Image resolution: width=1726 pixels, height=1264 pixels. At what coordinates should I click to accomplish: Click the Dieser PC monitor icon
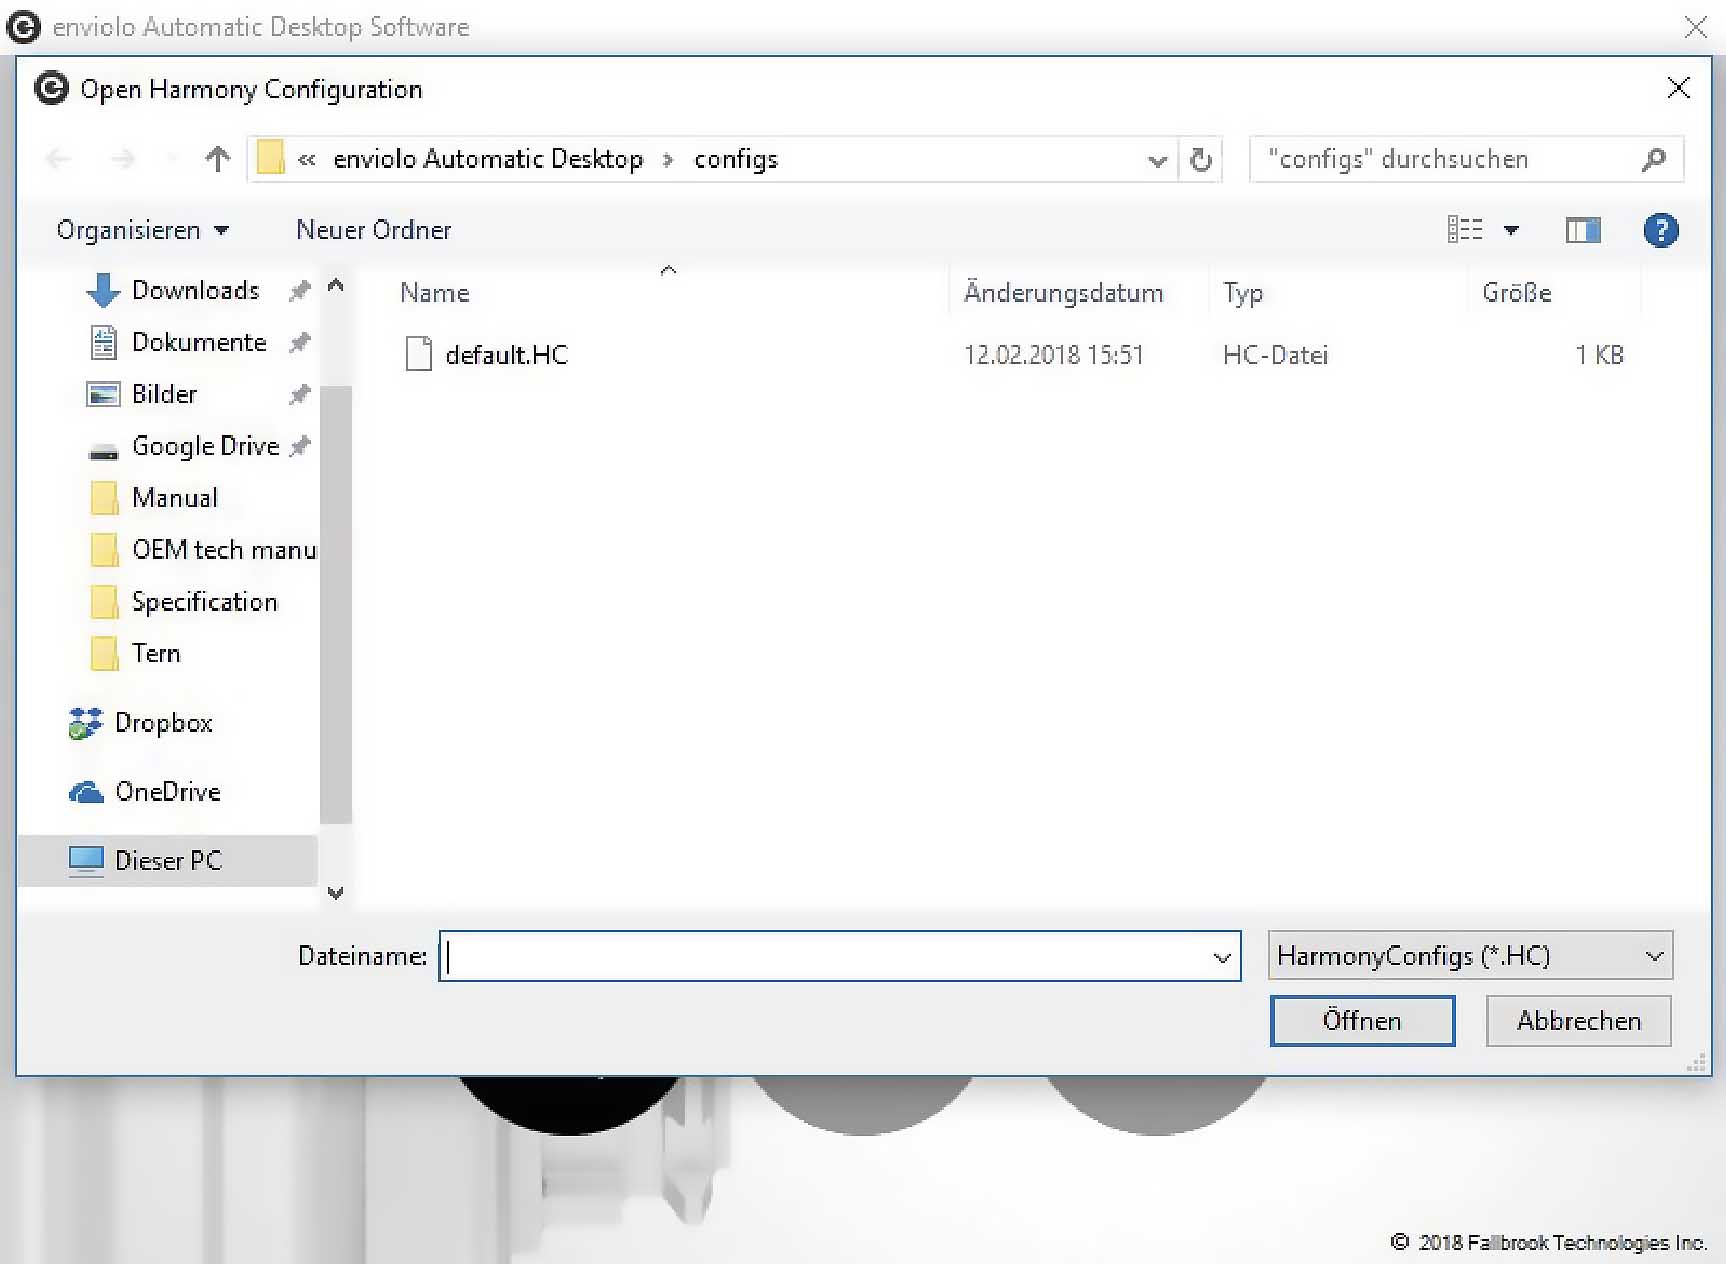(86, 861)
